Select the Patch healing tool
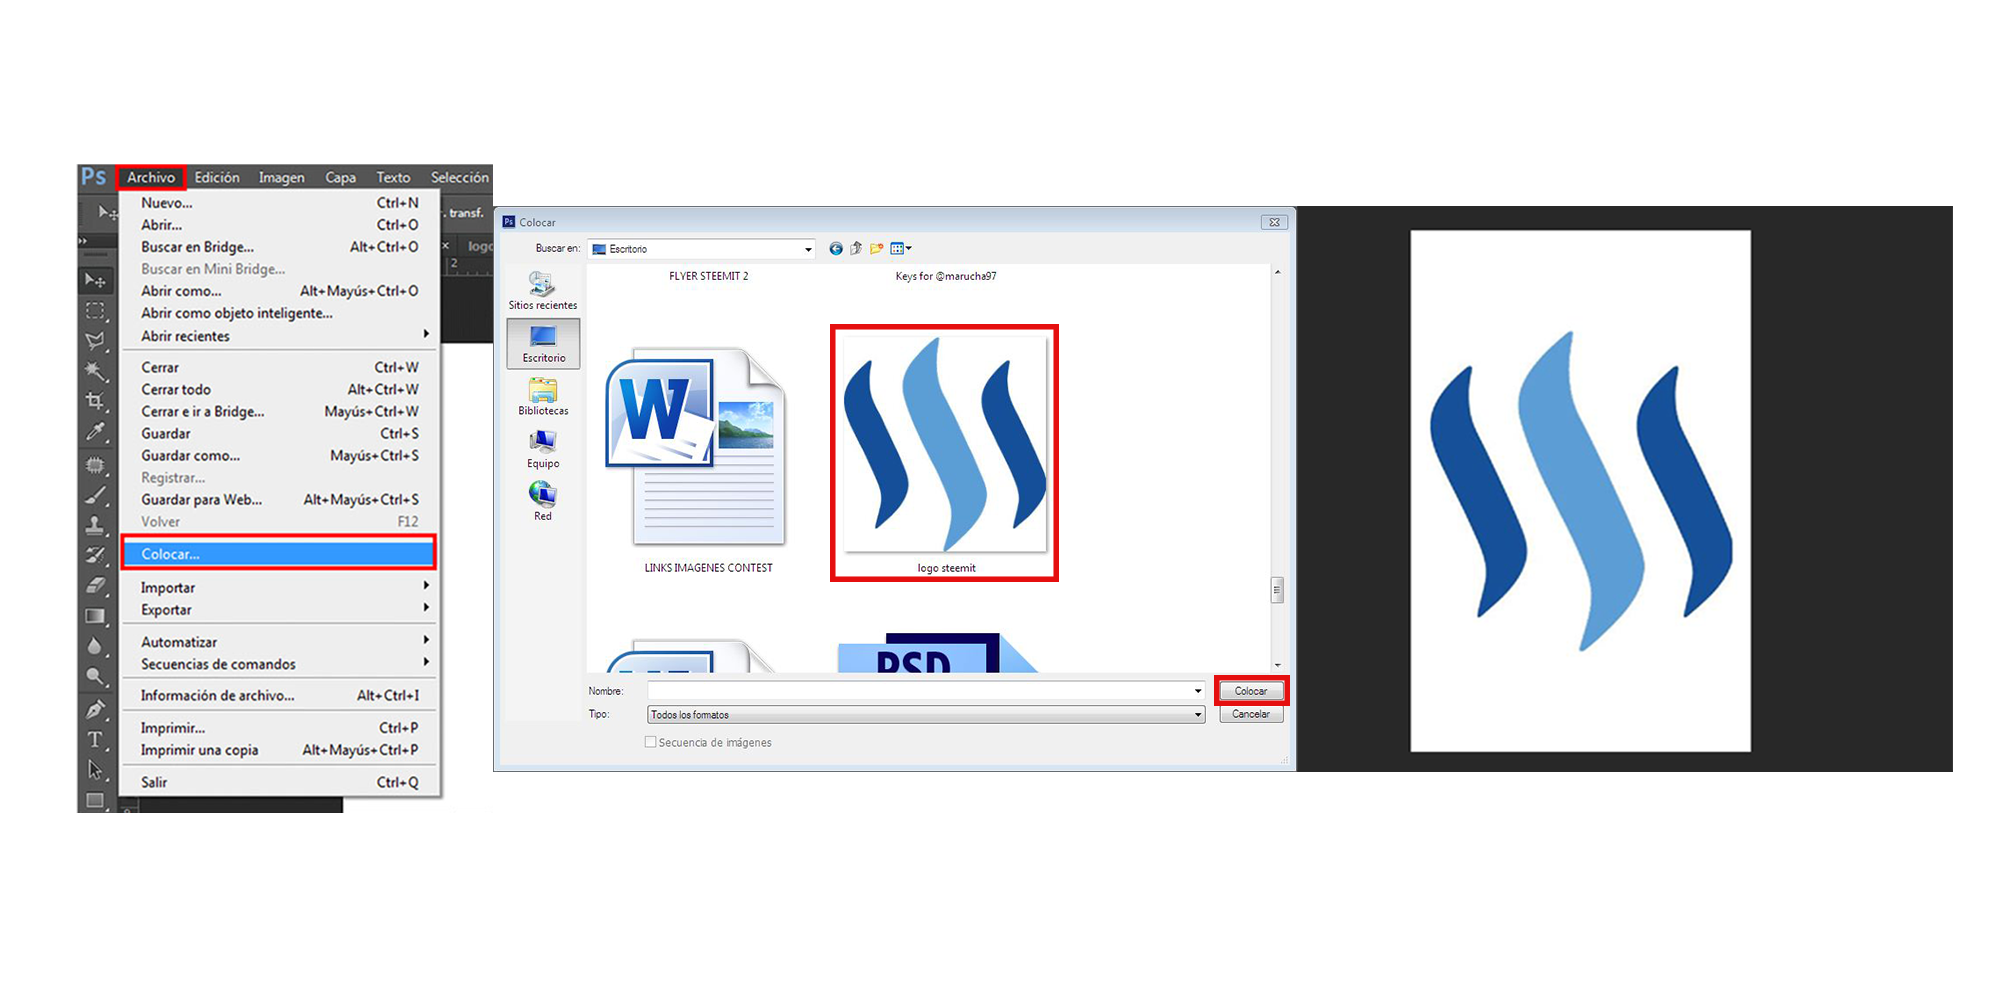The image size is (2000, 1000). pos(96,464)
